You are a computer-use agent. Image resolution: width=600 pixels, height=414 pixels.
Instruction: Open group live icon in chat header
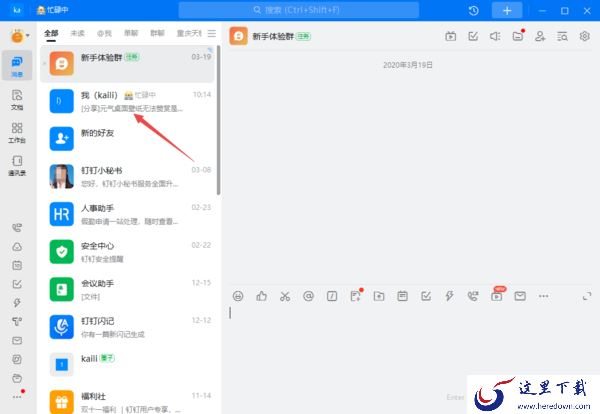tap(450, 36)
